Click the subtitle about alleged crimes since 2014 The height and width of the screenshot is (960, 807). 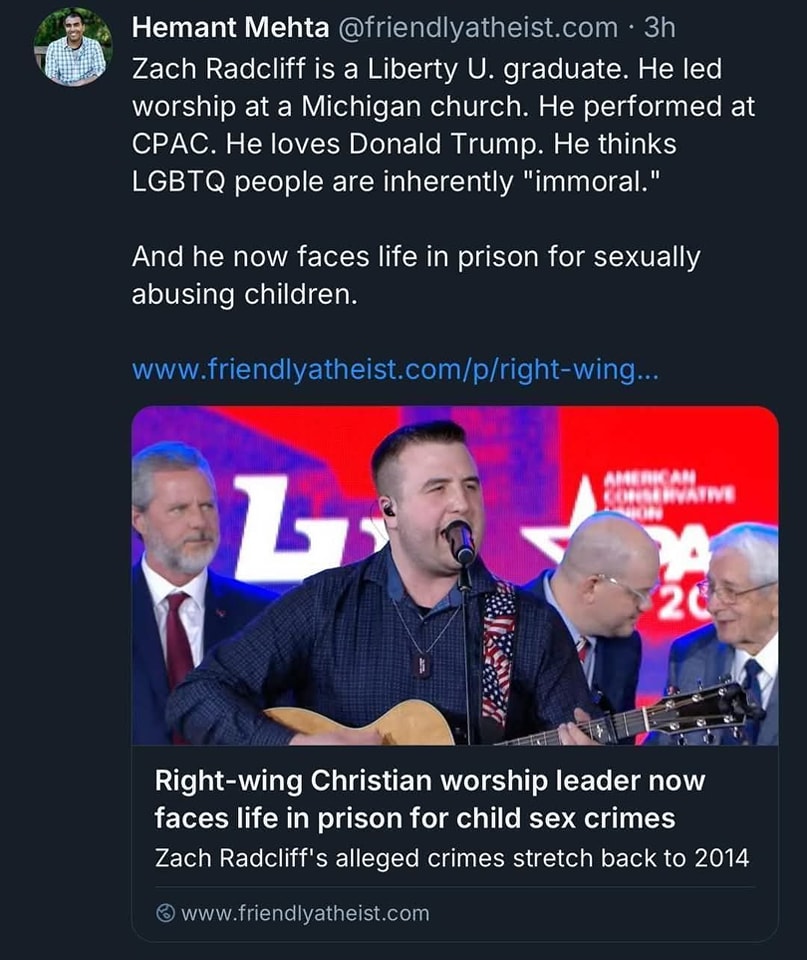[451, 857]
